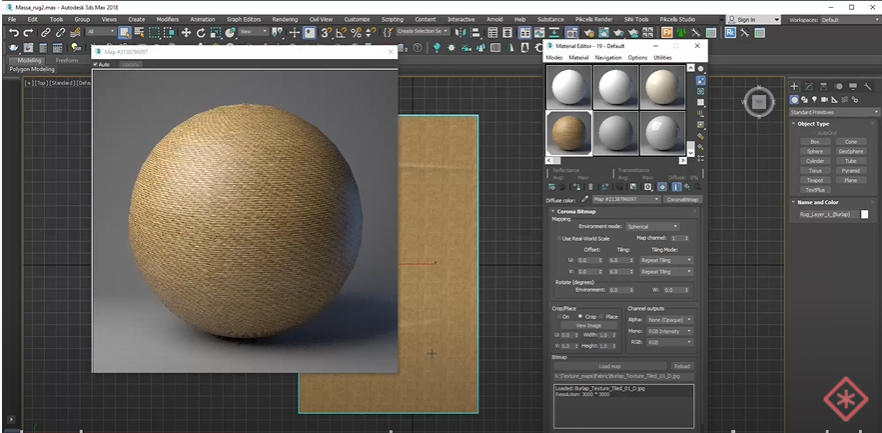Image resolution: width=882 pixels, height=433 pixels.
Task: Click the Load map button
Action: [x=610, y=366]
